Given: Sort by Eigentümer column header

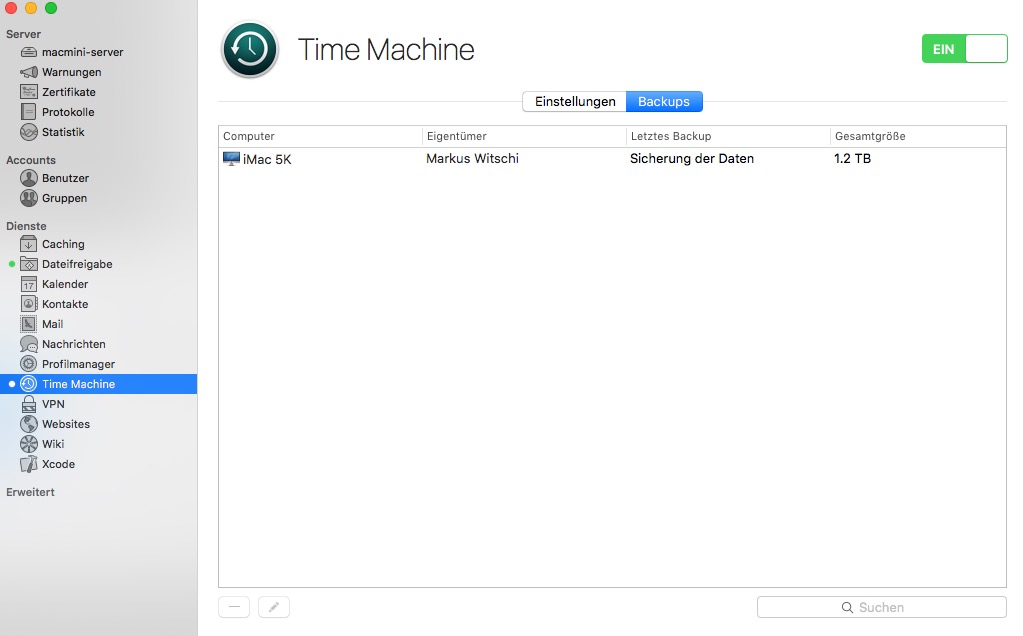Looking at the screenshot, I should coord(524,136).
